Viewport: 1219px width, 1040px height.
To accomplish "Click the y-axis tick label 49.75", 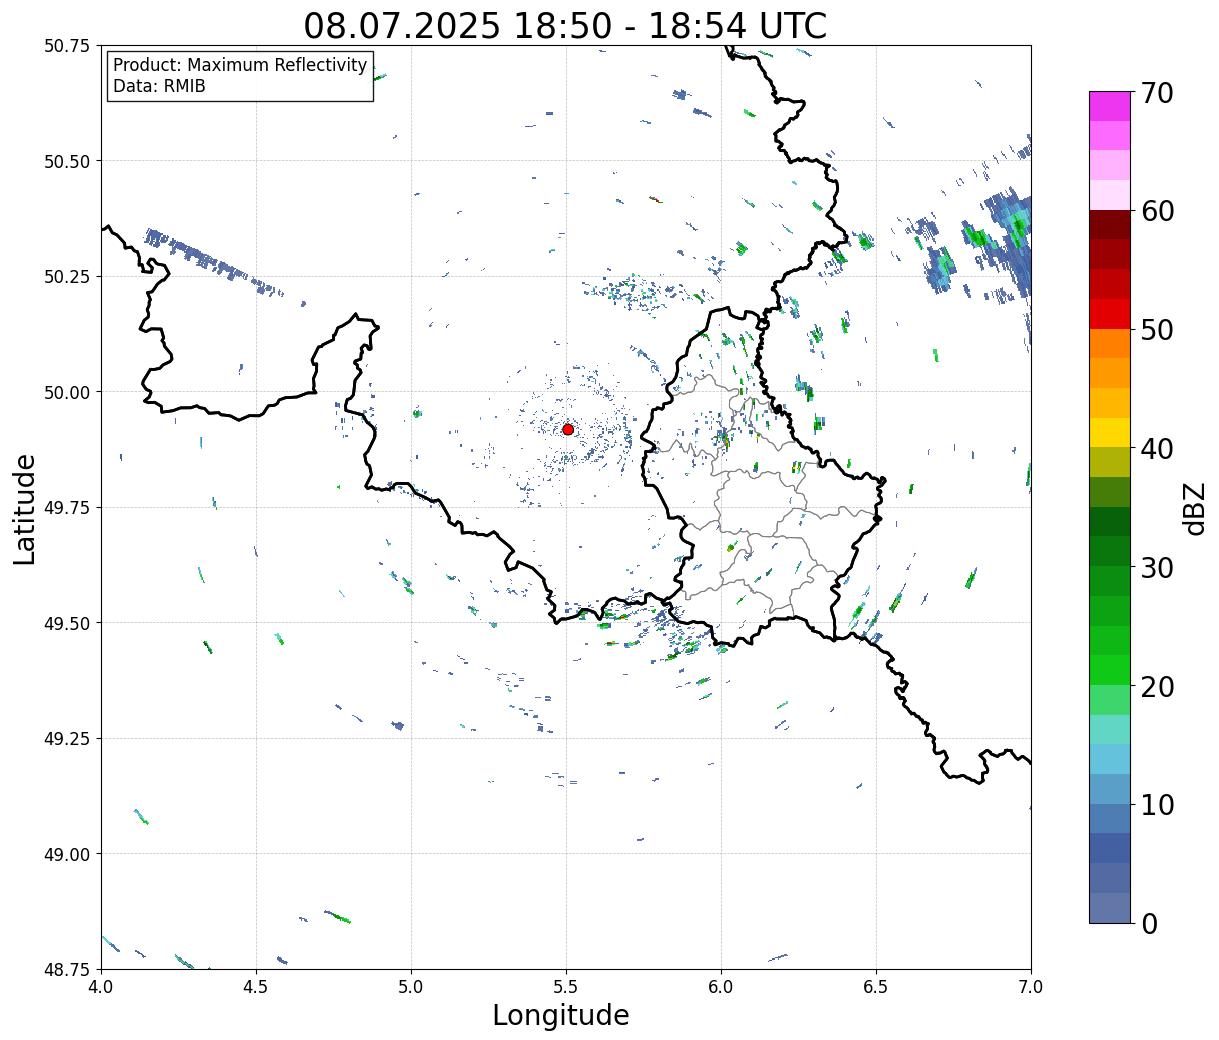I will click(67, 508).
